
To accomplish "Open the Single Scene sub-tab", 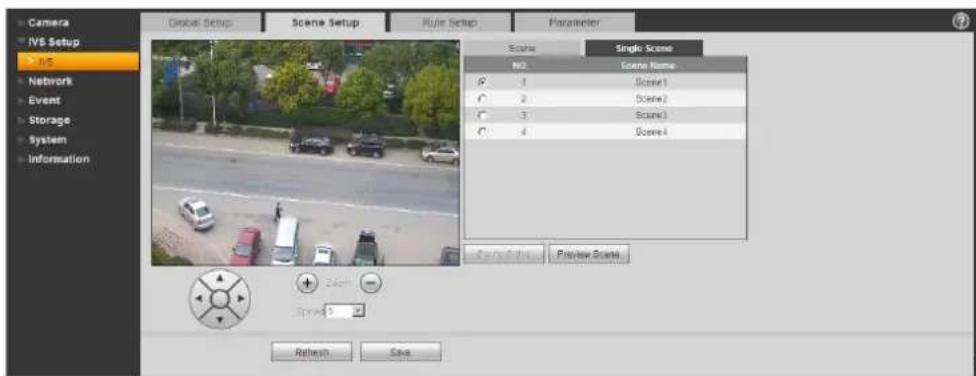I will coord(644,48).
